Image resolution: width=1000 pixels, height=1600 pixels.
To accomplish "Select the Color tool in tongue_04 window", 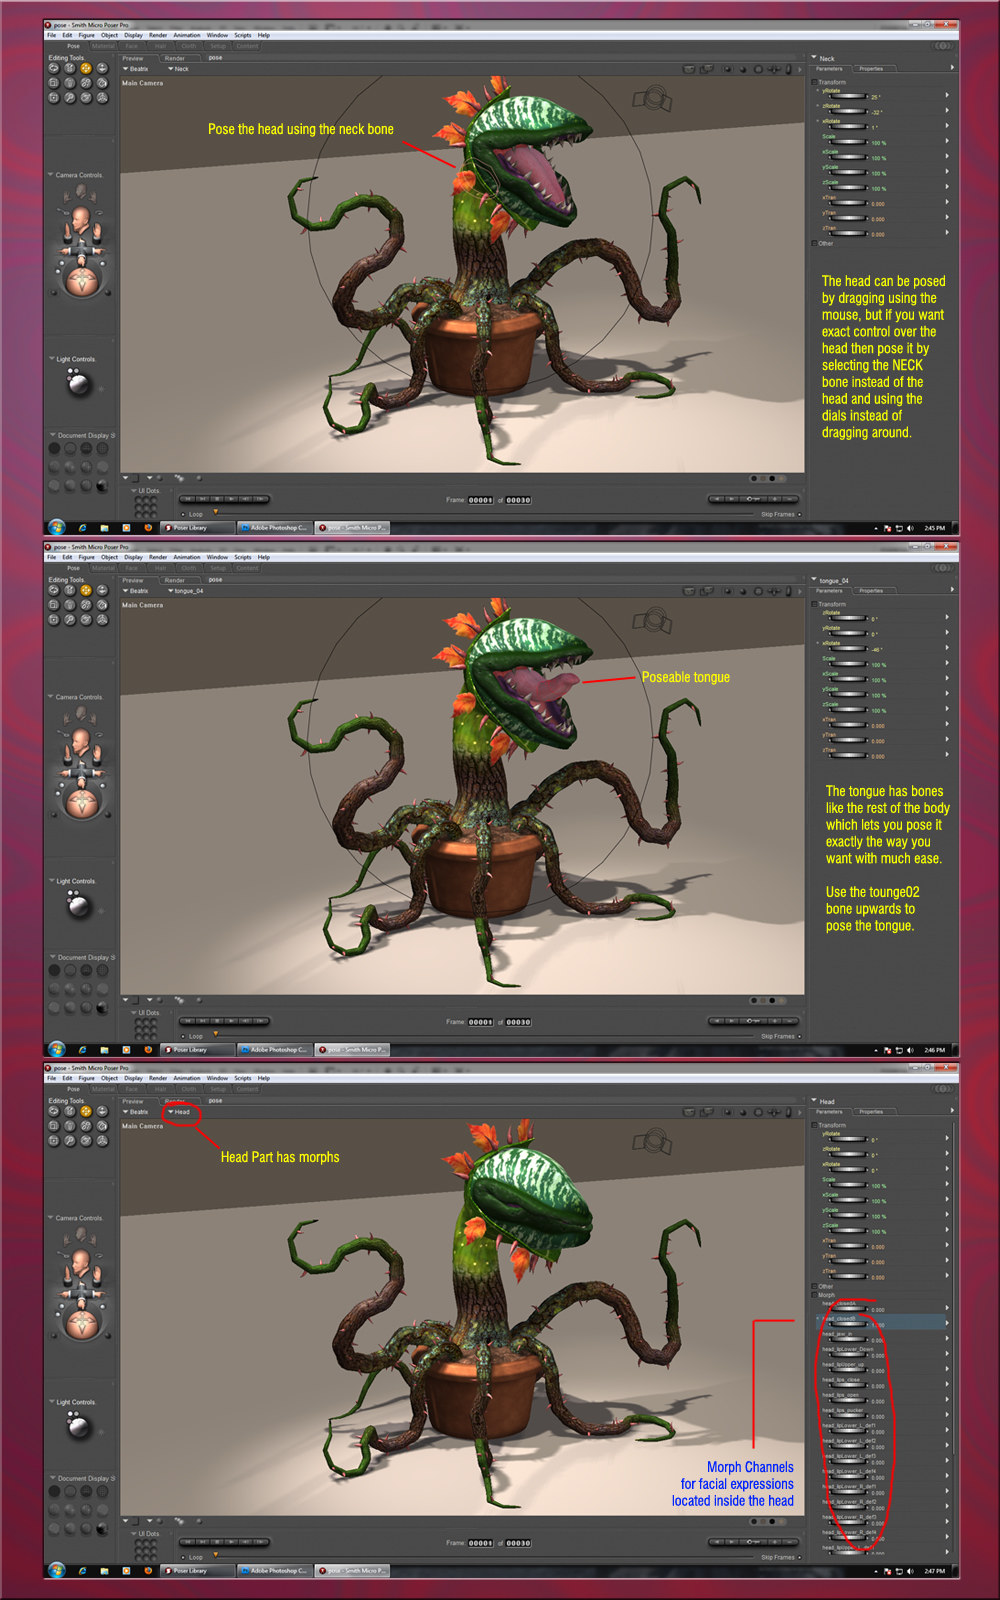I will click(102, 605).
